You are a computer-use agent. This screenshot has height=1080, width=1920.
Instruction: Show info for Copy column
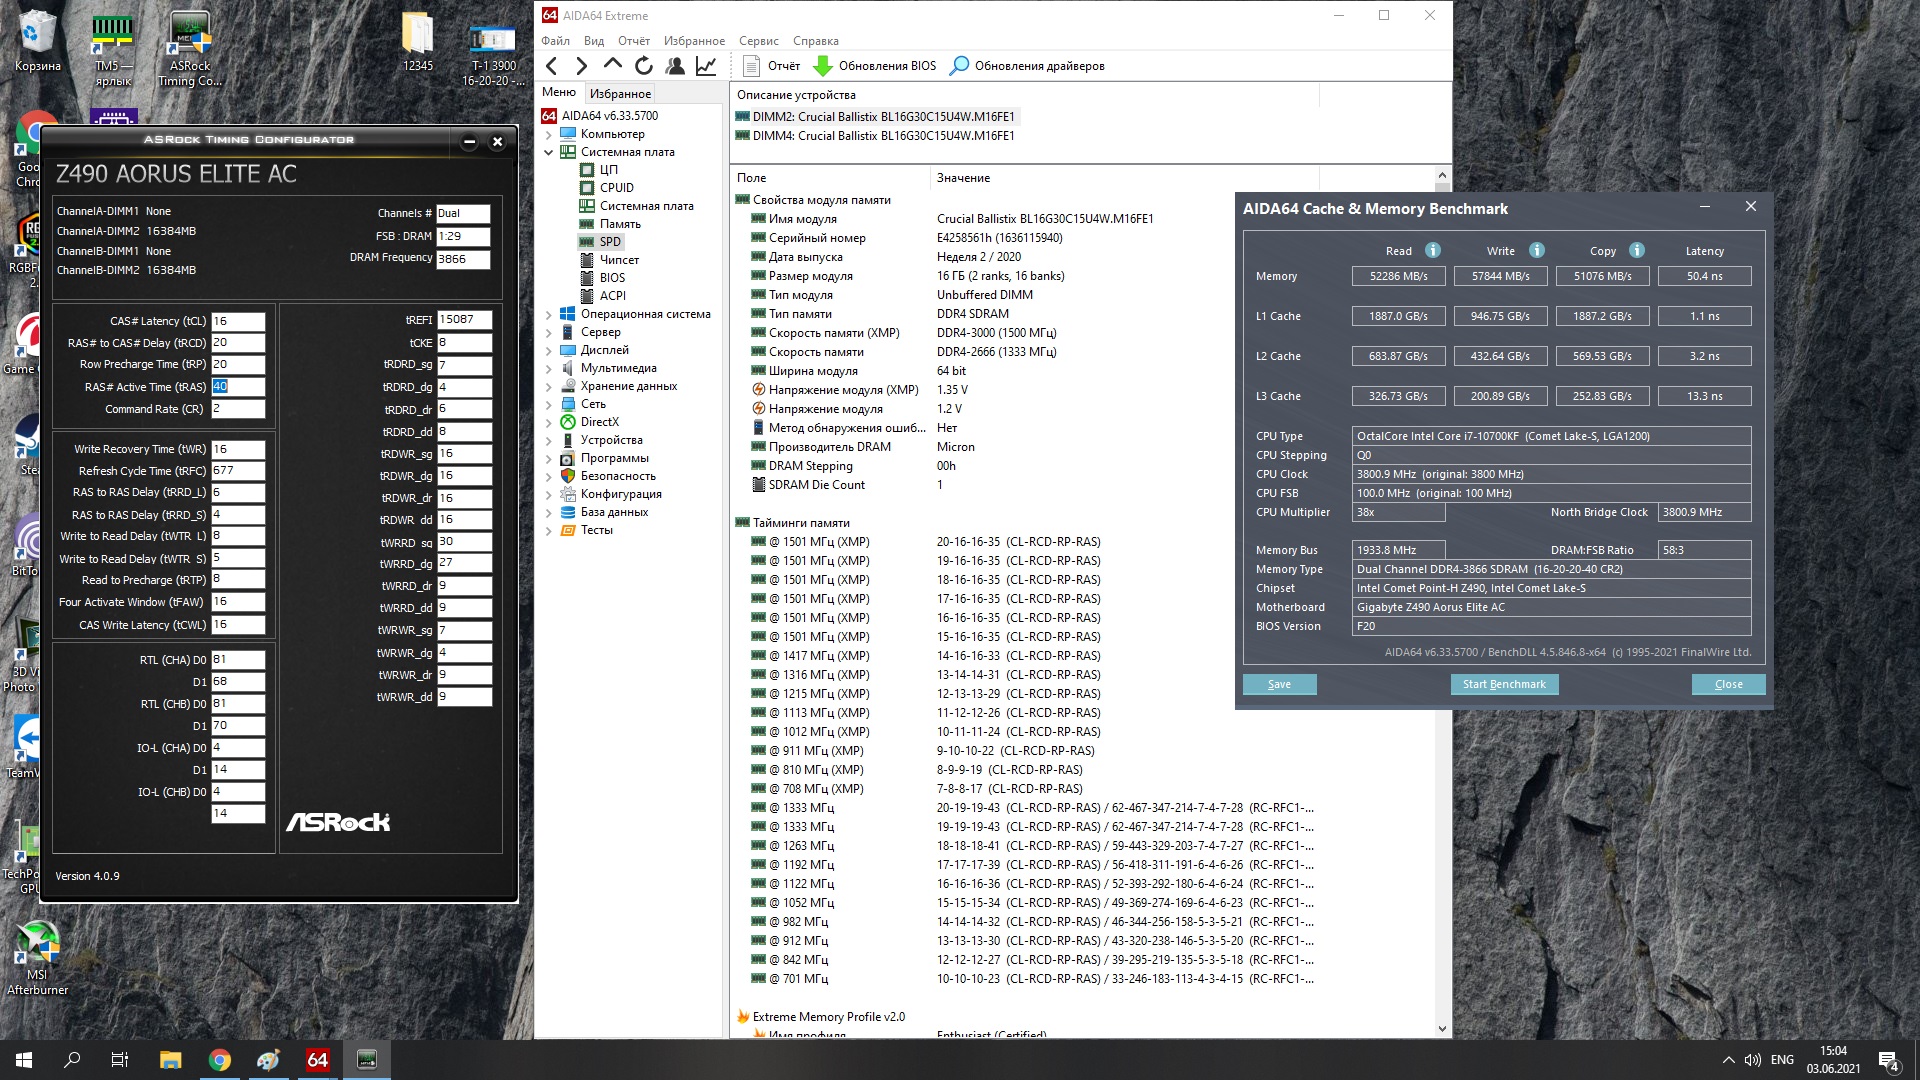[x=1637, y=250]
